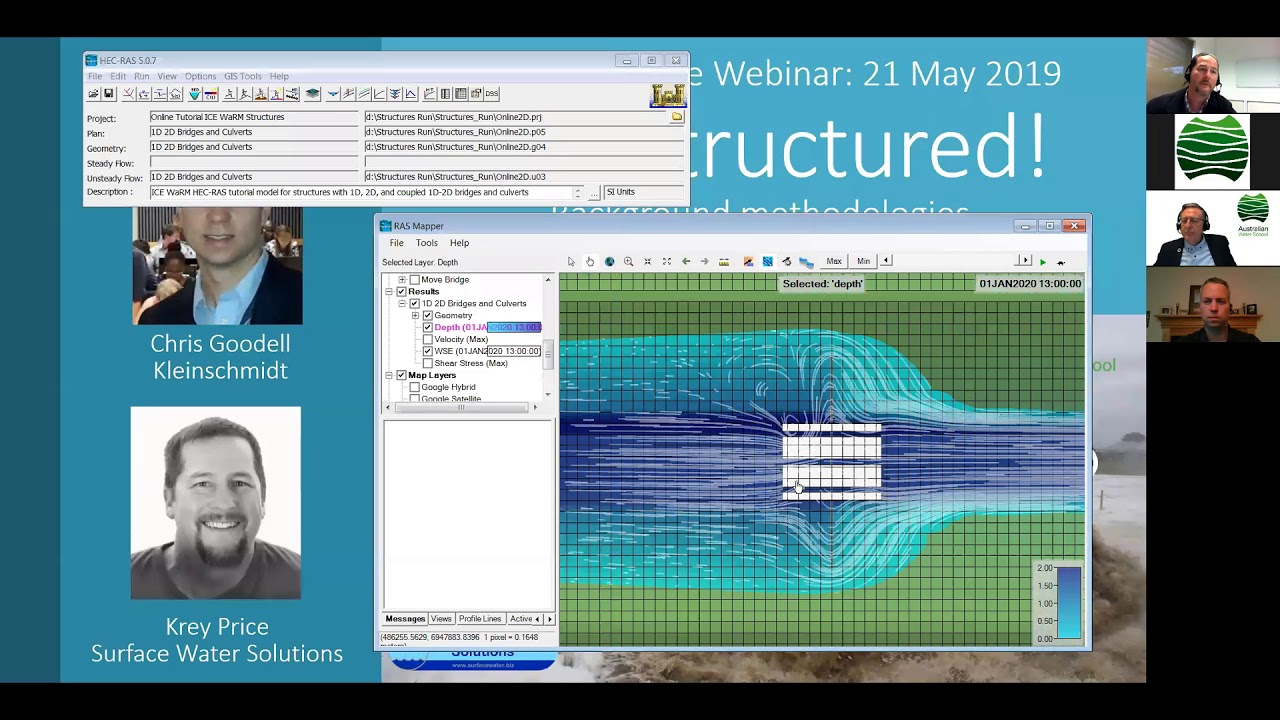The width and height of the screenshot is (1280, 720).
Task: Click the Max button in RAS Mapper toolbar
Action: (834, 261)
